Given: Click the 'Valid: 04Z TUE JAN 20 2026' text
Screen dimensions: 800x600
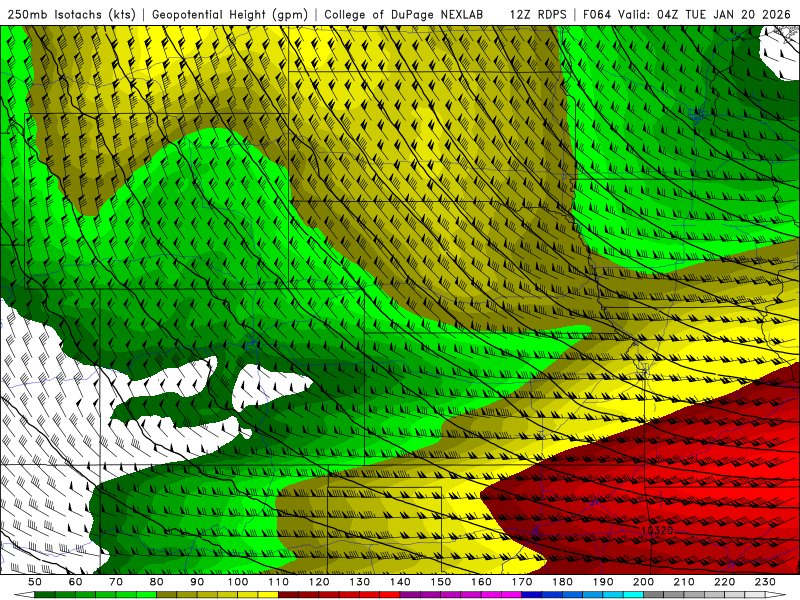Looking at the screenshot, I should tap(705, 14).
